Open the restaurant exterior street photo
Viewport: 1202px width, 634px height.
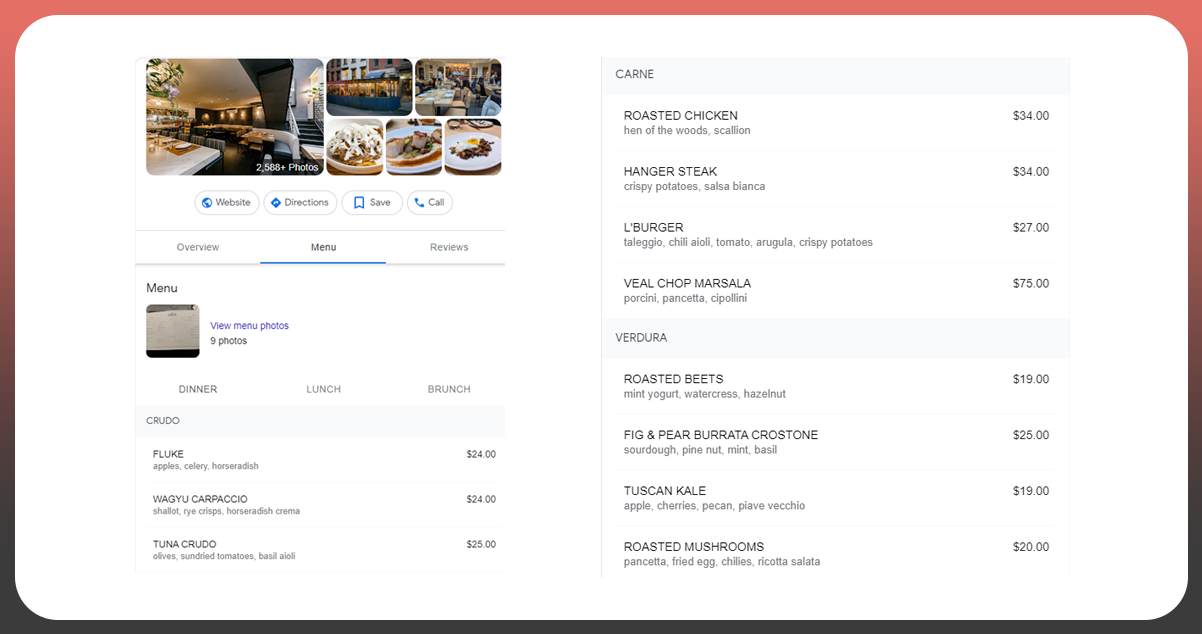point(369,86)
